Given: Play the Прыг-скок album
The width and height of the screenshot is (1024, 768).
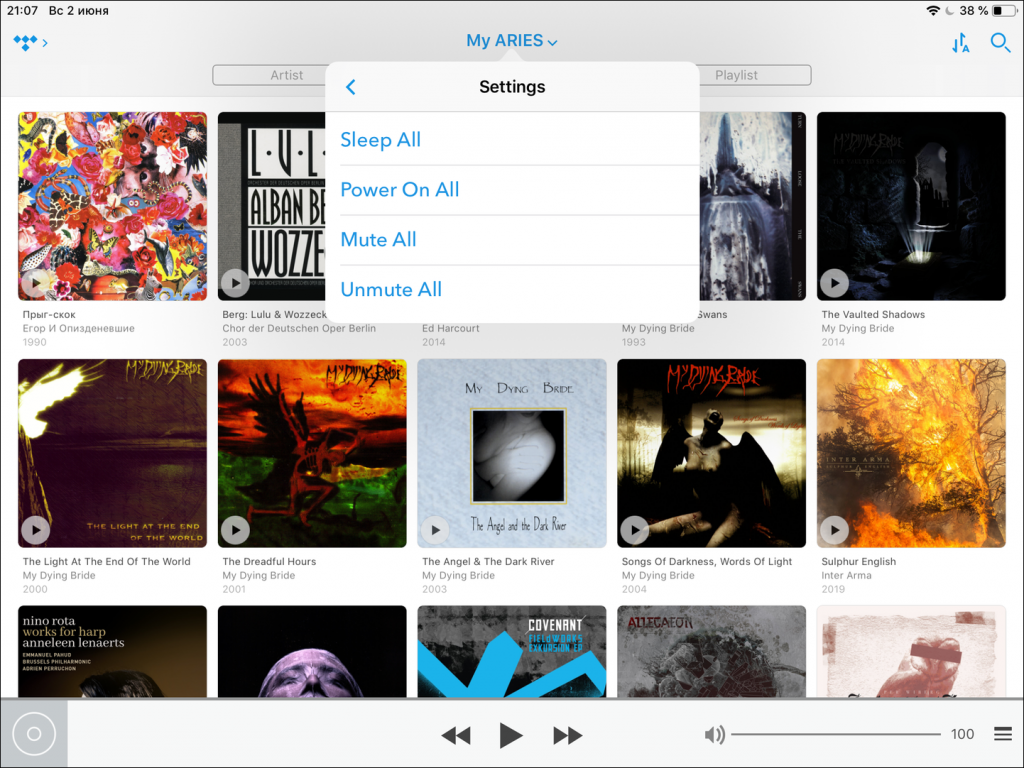Looking at the screenshot, I should point(36,283).
